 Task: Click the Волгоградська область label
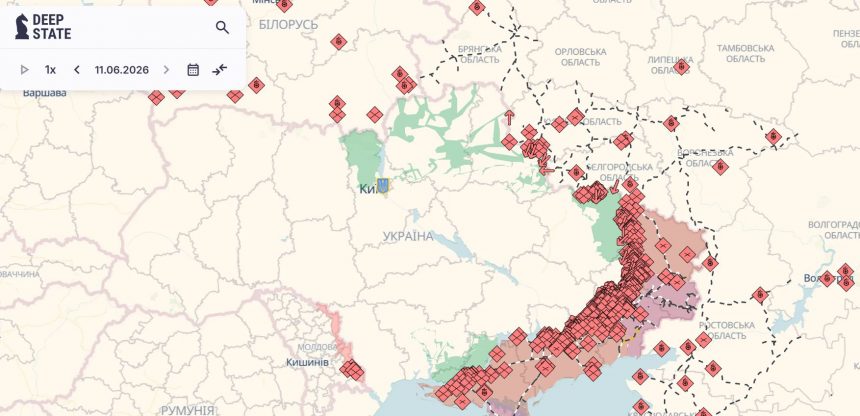[834, 230]
